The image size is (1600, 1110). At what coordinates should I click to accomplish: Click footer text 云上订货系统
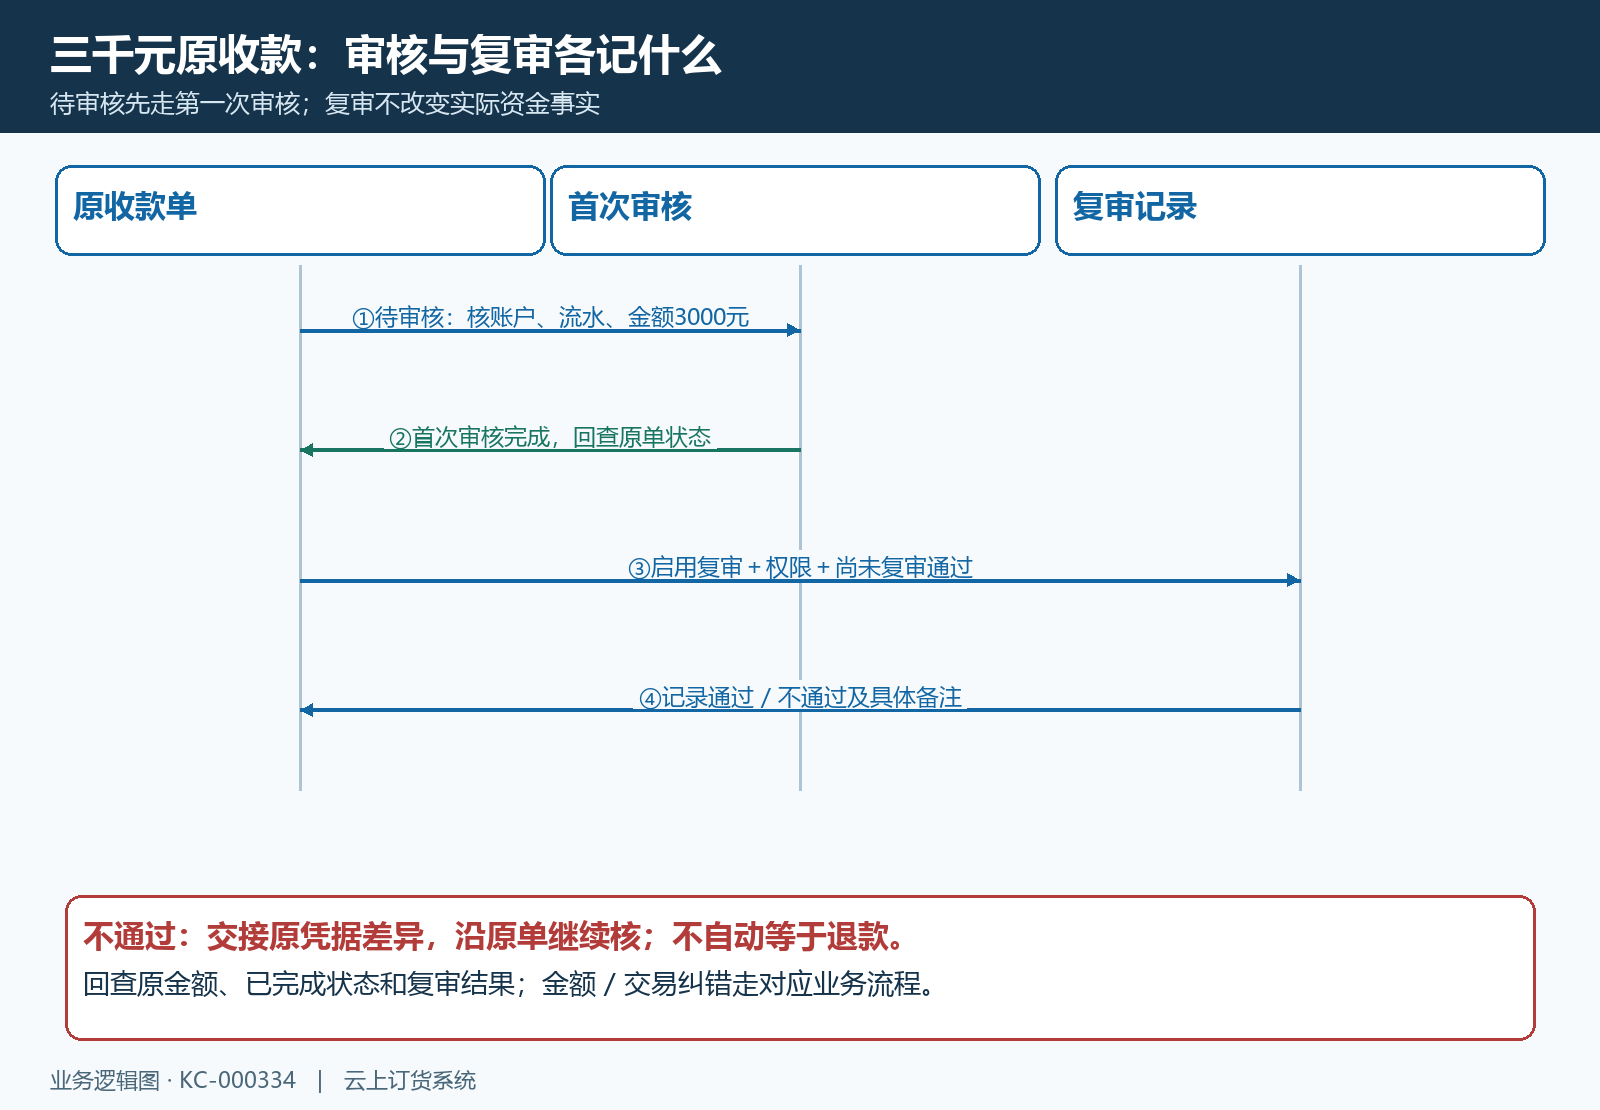click(410, 1080)
